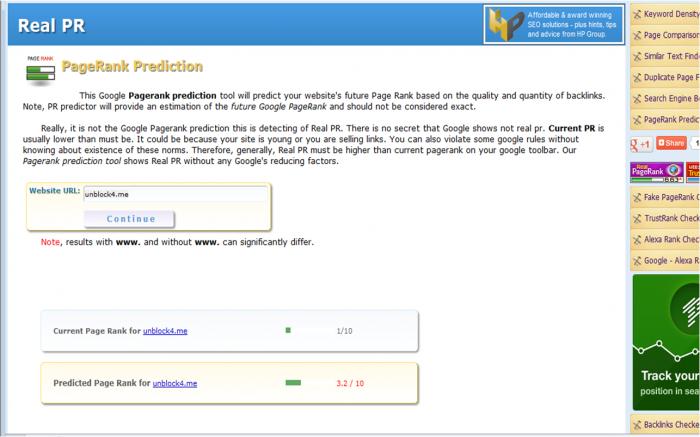Click the Continue button
Image resolution: width=700 pixels, height=437 pixels.
pos(130,219)
